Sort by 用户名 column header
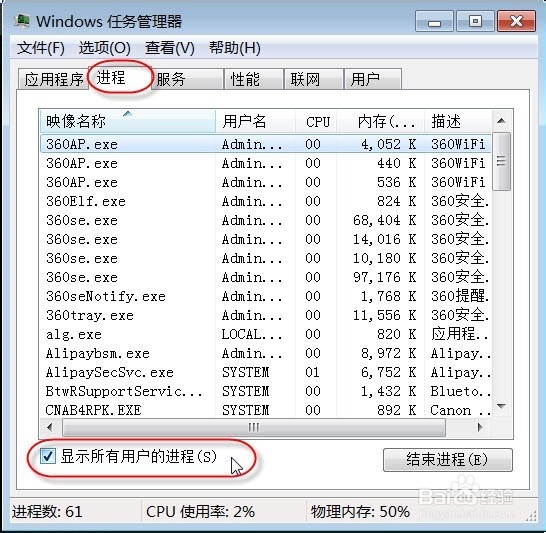The width and height of the screenshot is (546, 533). (256, 122)
